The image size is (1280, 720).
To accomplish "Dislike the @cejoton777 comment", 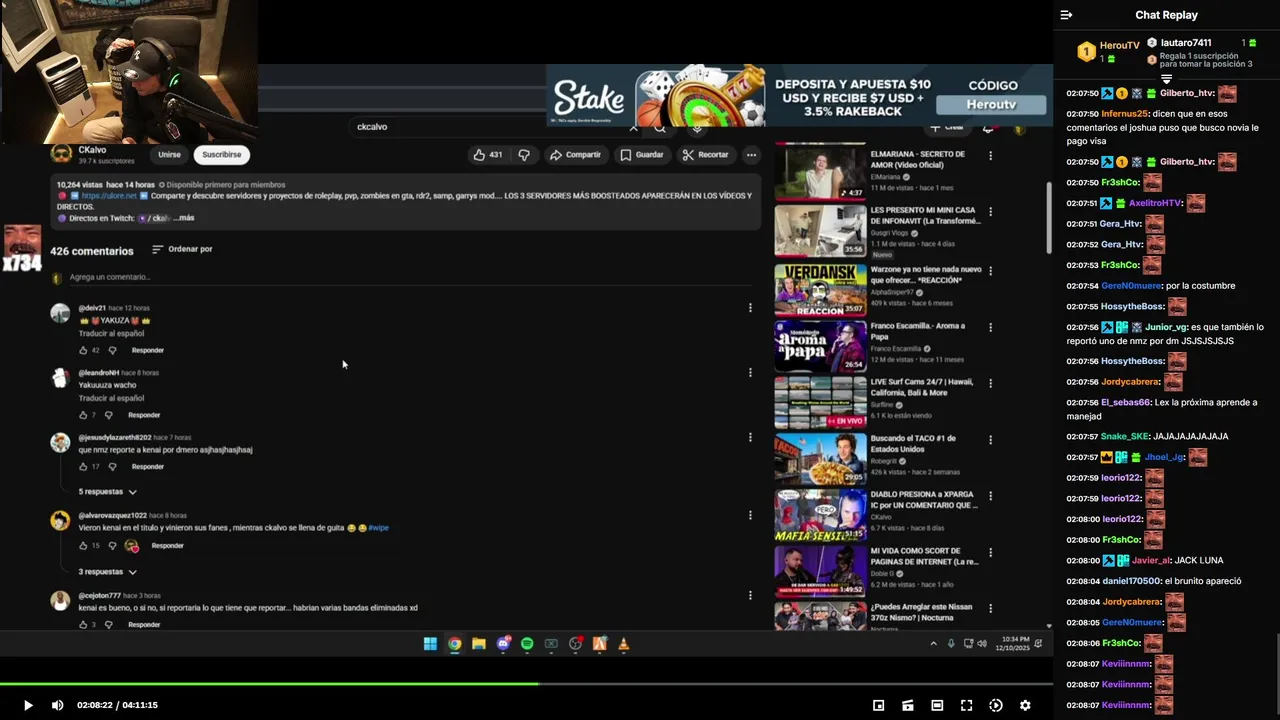I will 109,625.
